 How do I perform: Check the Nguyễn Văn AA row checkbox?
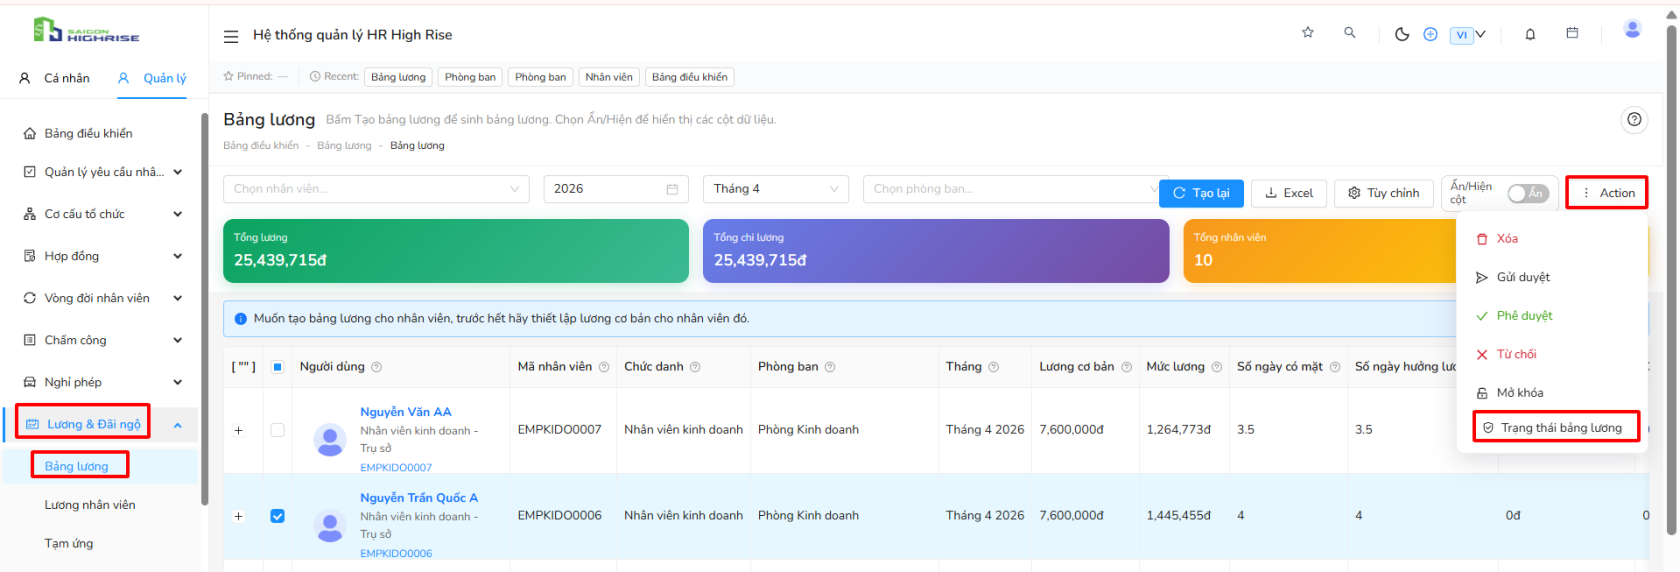[278, 430]
